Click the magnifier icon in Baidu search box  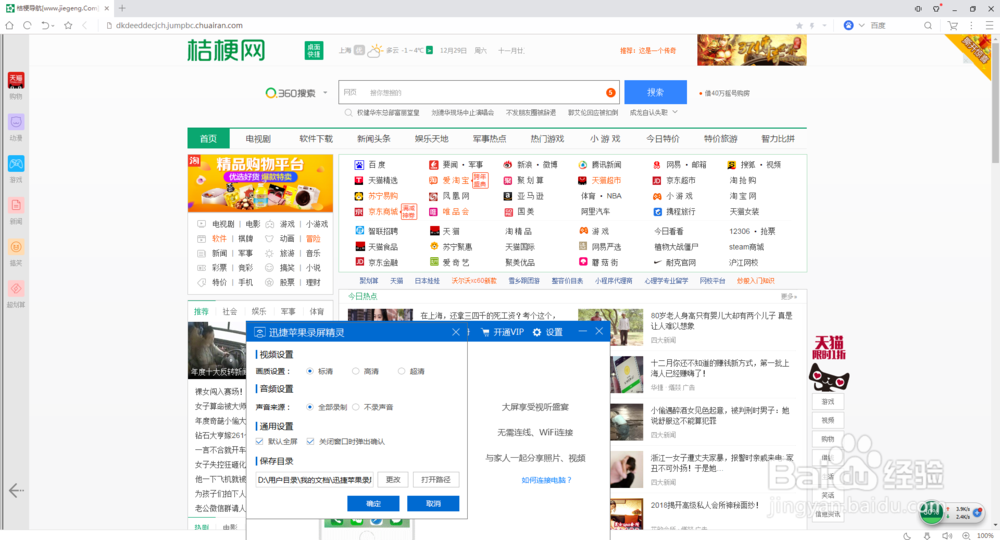(928, 26)
